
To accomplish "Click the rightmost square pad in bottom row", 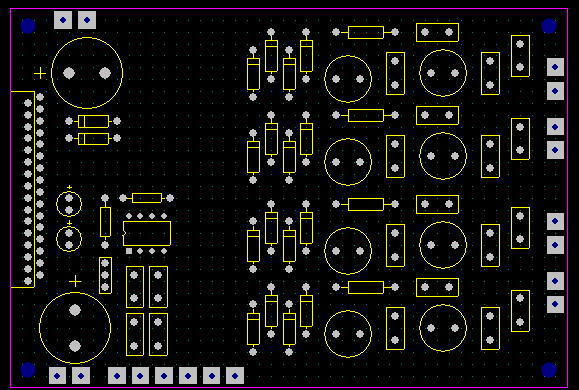I will click(x=235, y=376).
